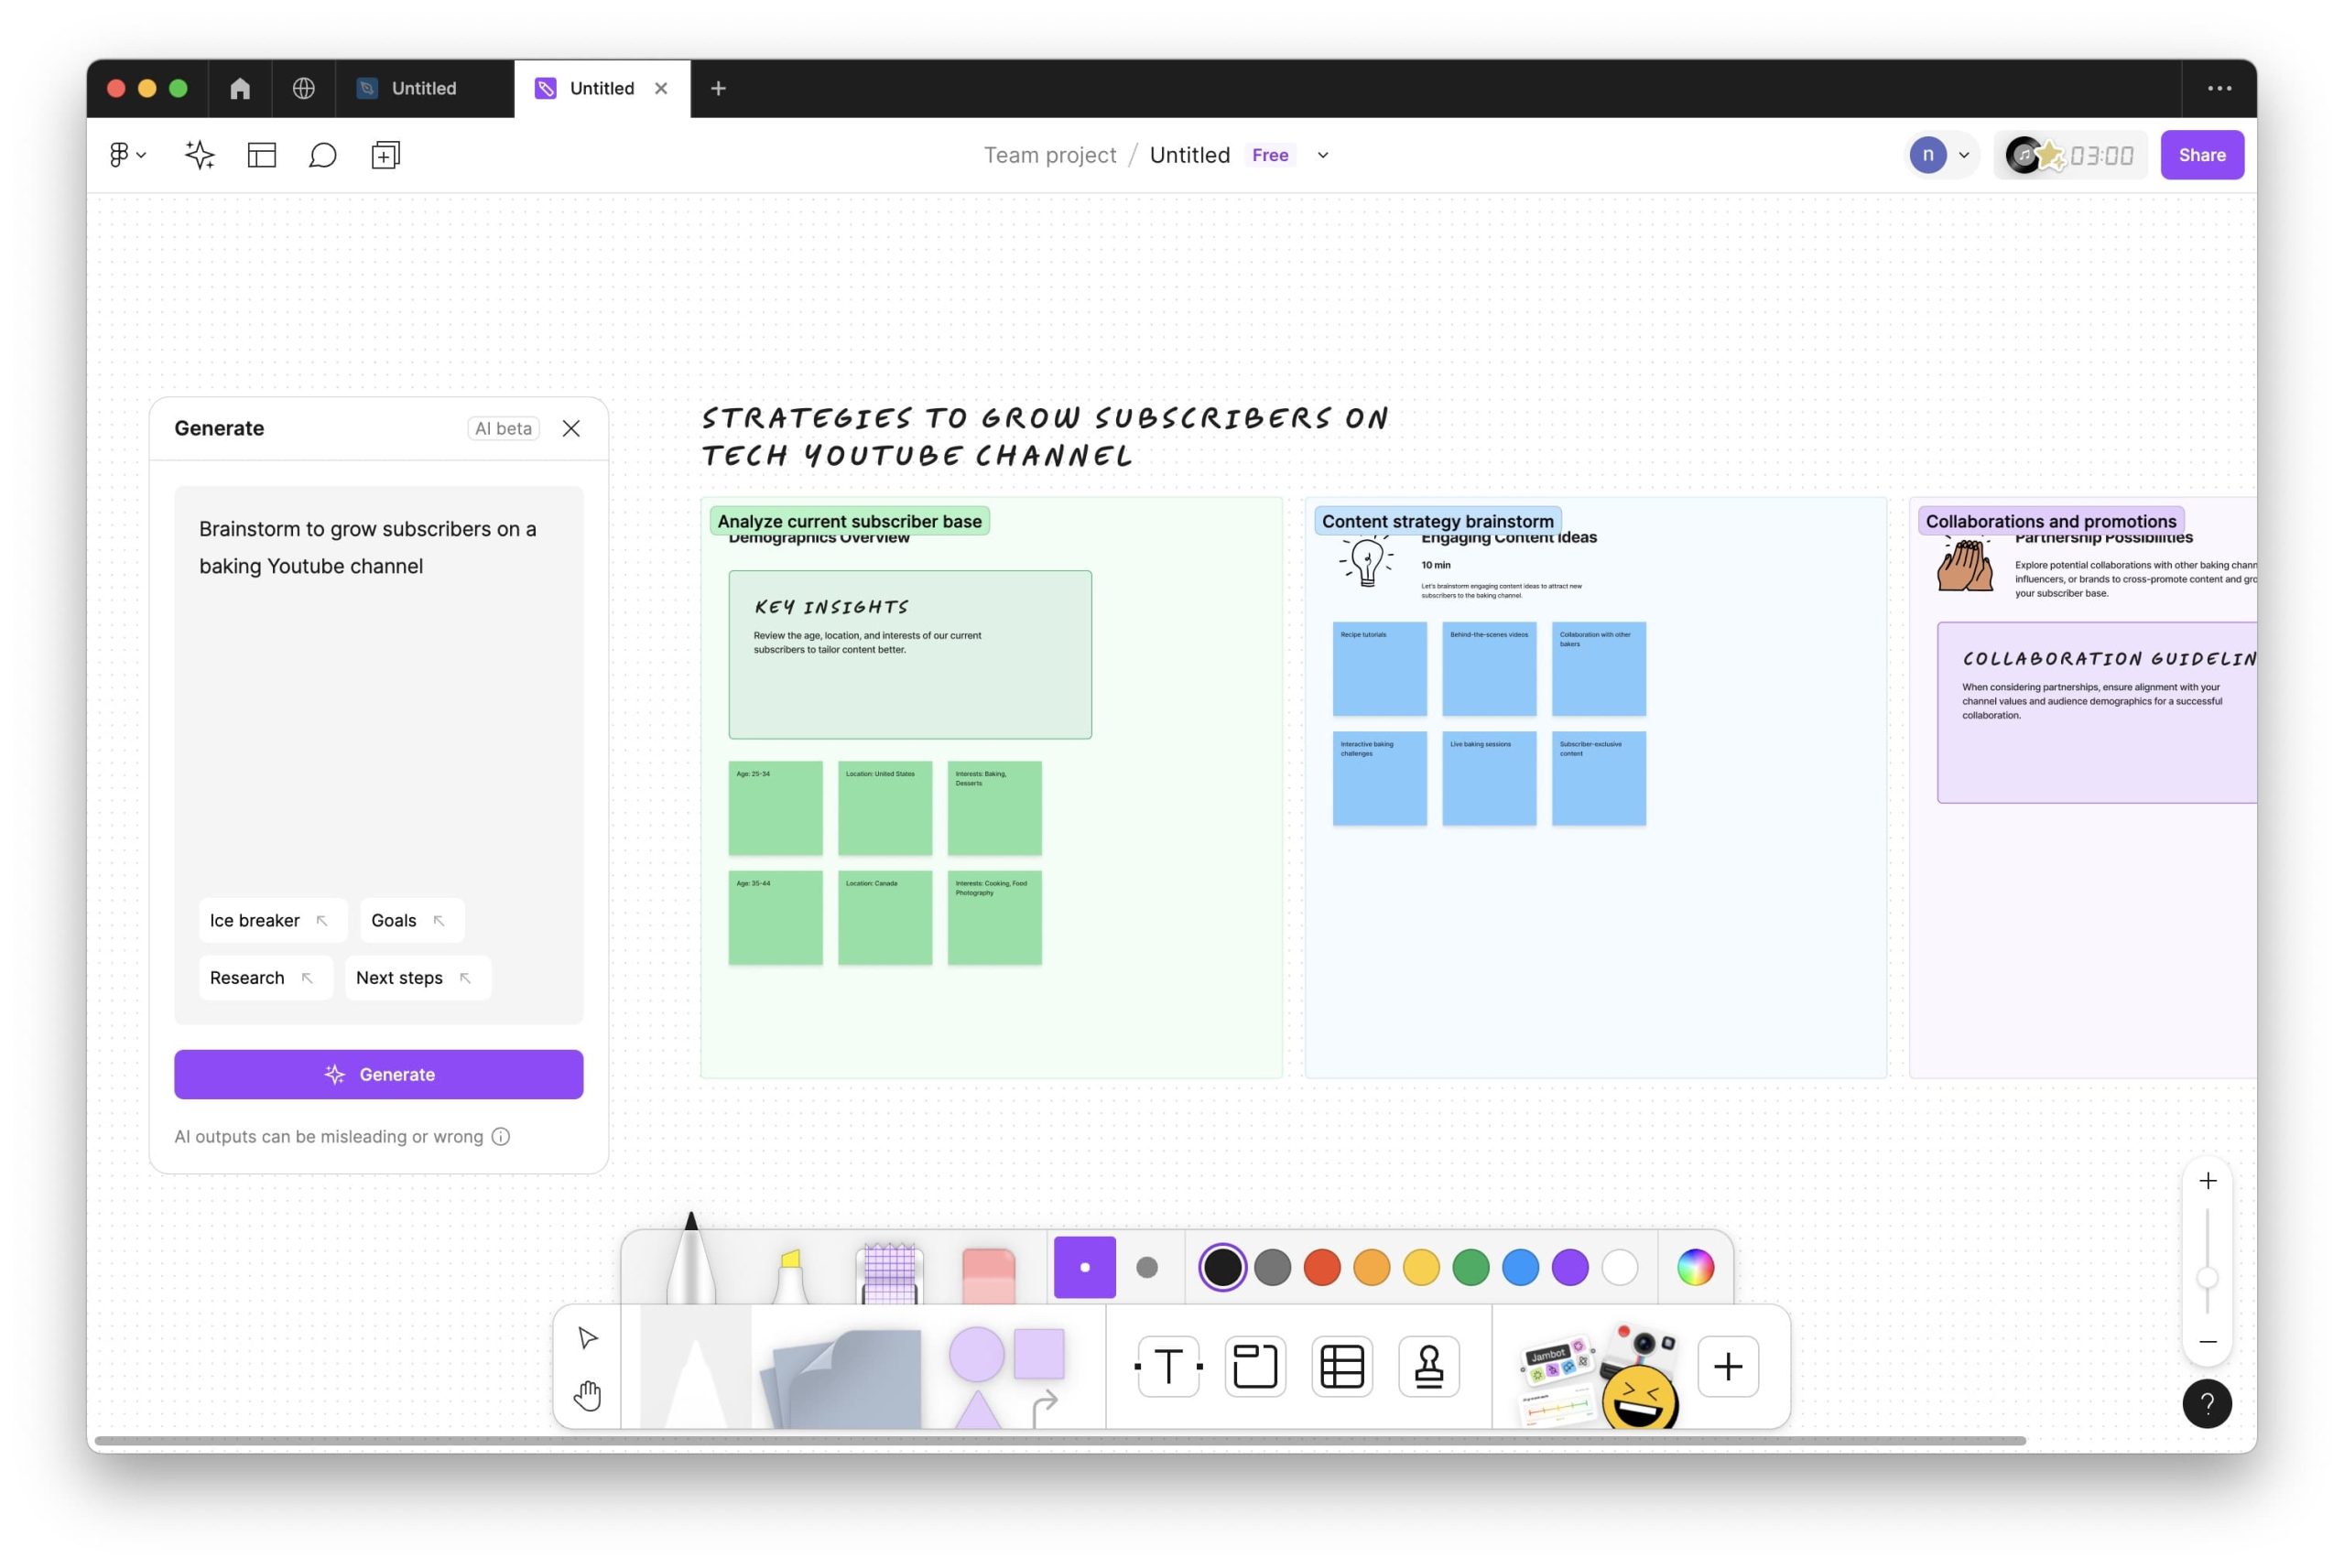Expand the file name chevron dropdown
The image size is (2344, 1568).
[1323, 155]
